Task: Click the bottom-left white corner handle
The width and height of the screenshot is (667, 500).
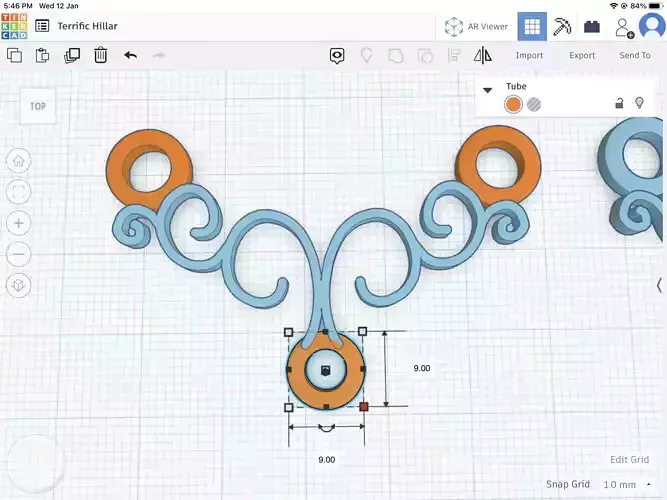Action: click(288, 408)
